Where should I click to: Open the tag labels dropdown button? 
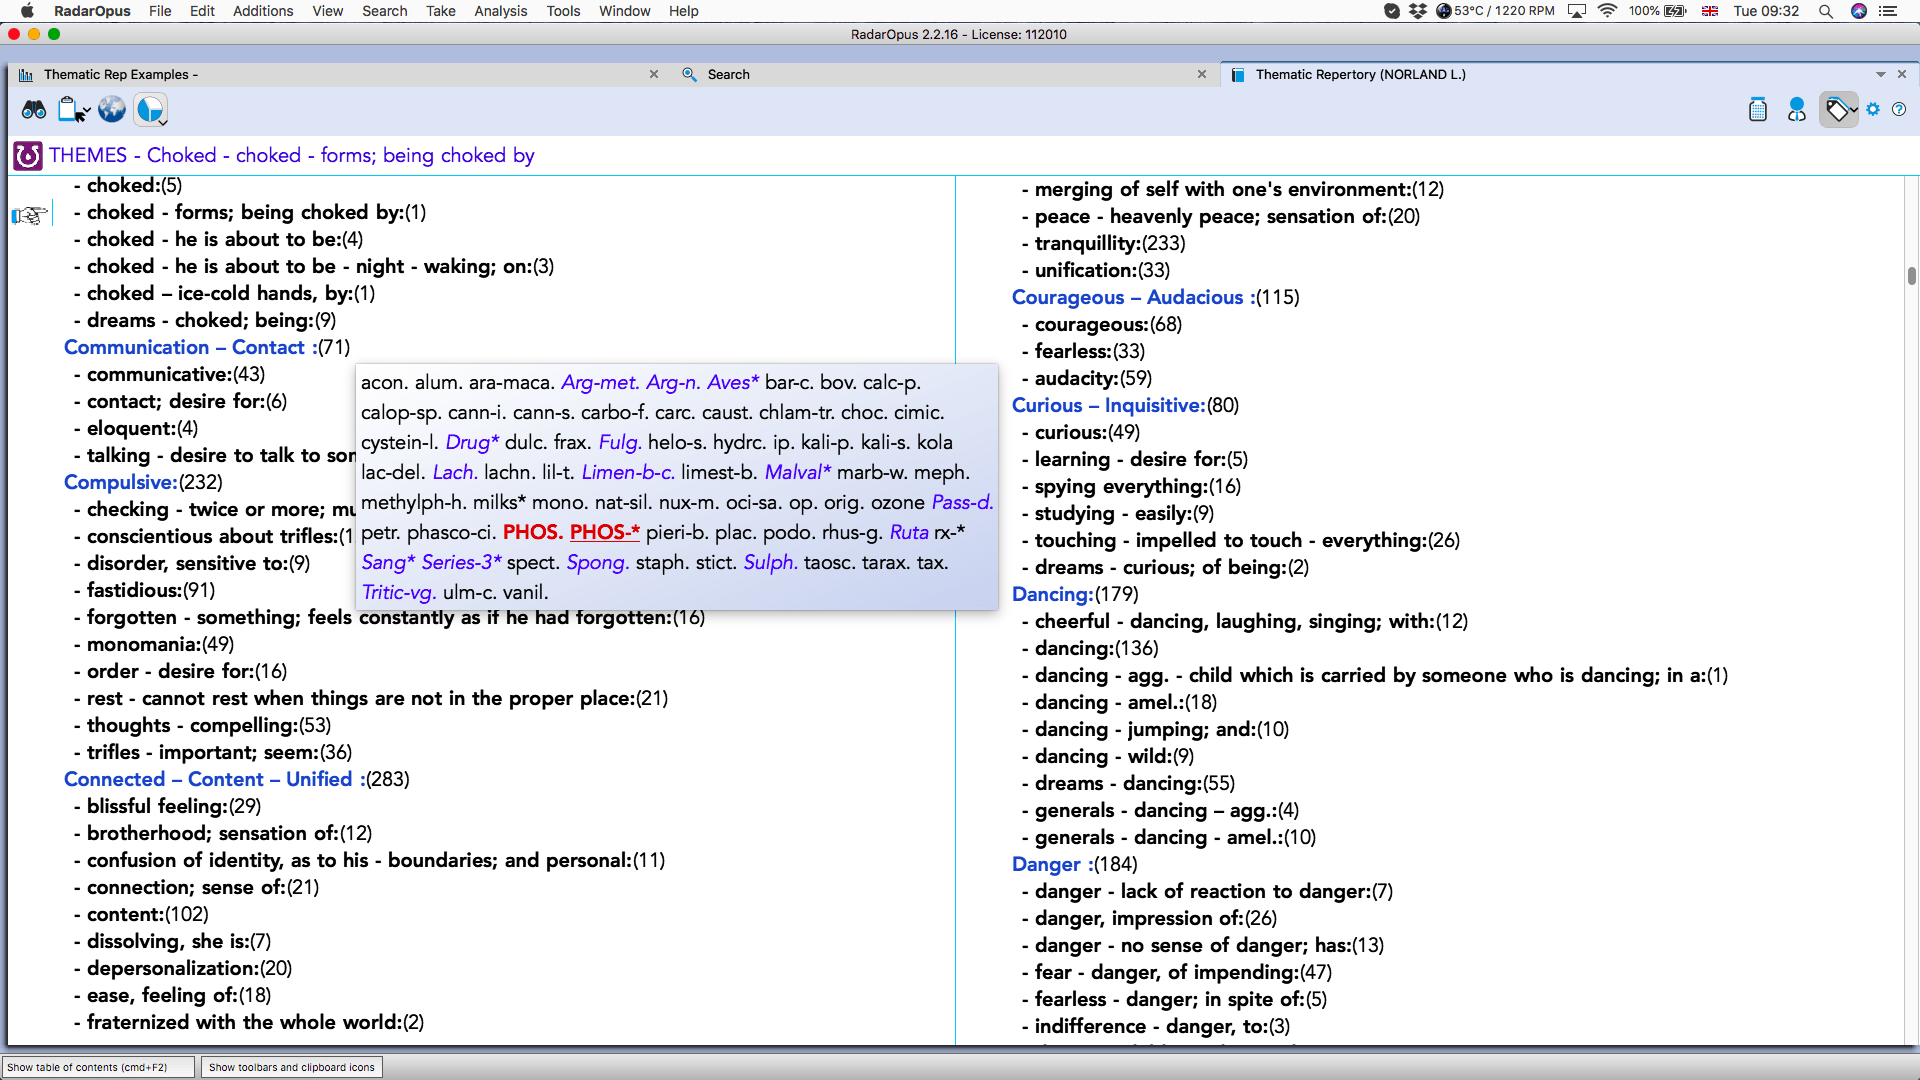click(x=1839, y=110)
